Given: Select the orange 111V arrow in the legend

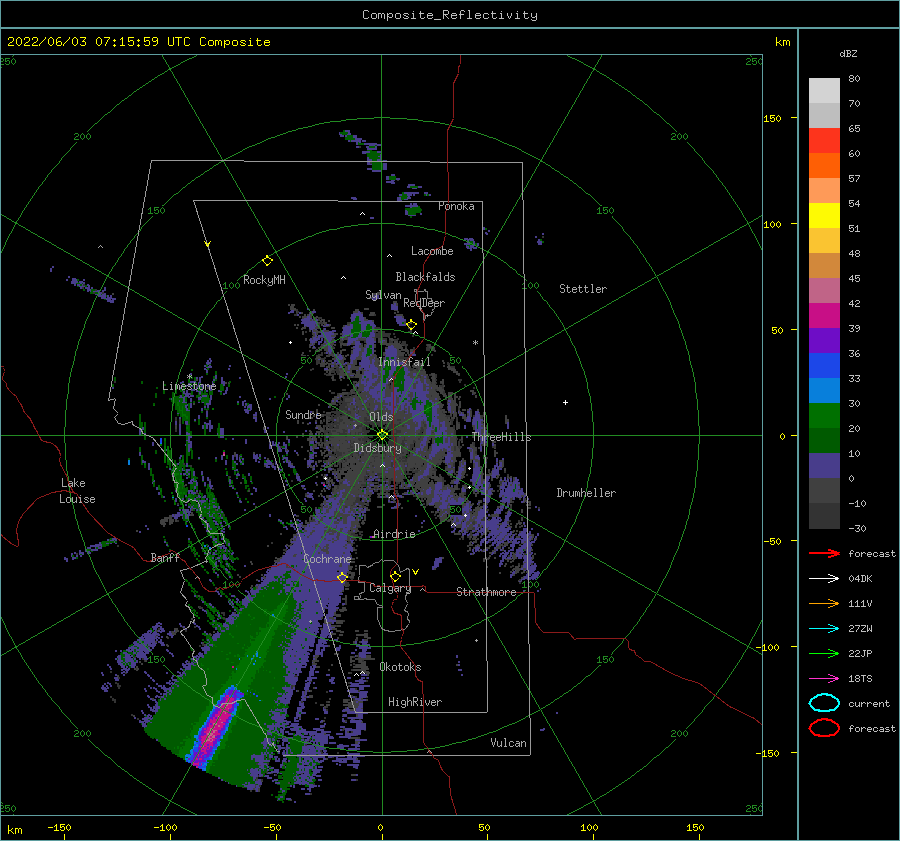Looking at the screenshot, I should 824,603.
